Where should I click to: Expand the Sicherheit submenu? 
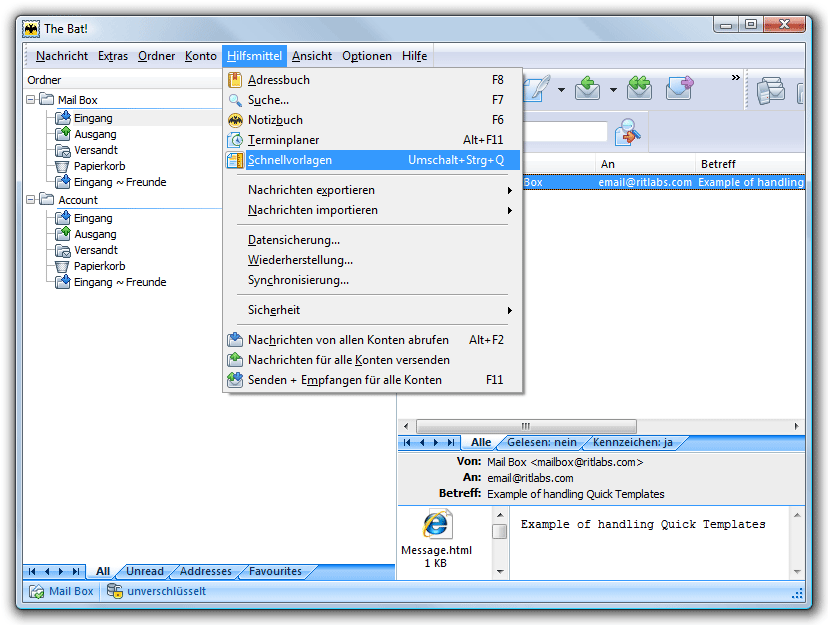(x=373, y=310)
